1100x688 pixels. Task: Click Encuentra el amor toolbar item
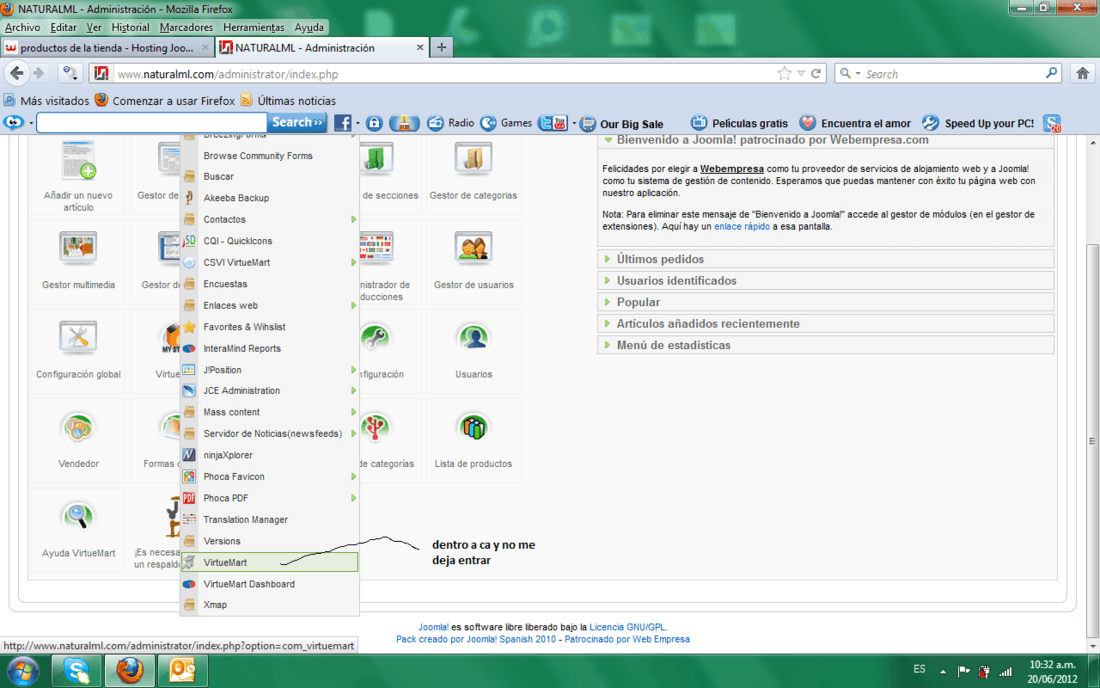click(x=855, y=123)
